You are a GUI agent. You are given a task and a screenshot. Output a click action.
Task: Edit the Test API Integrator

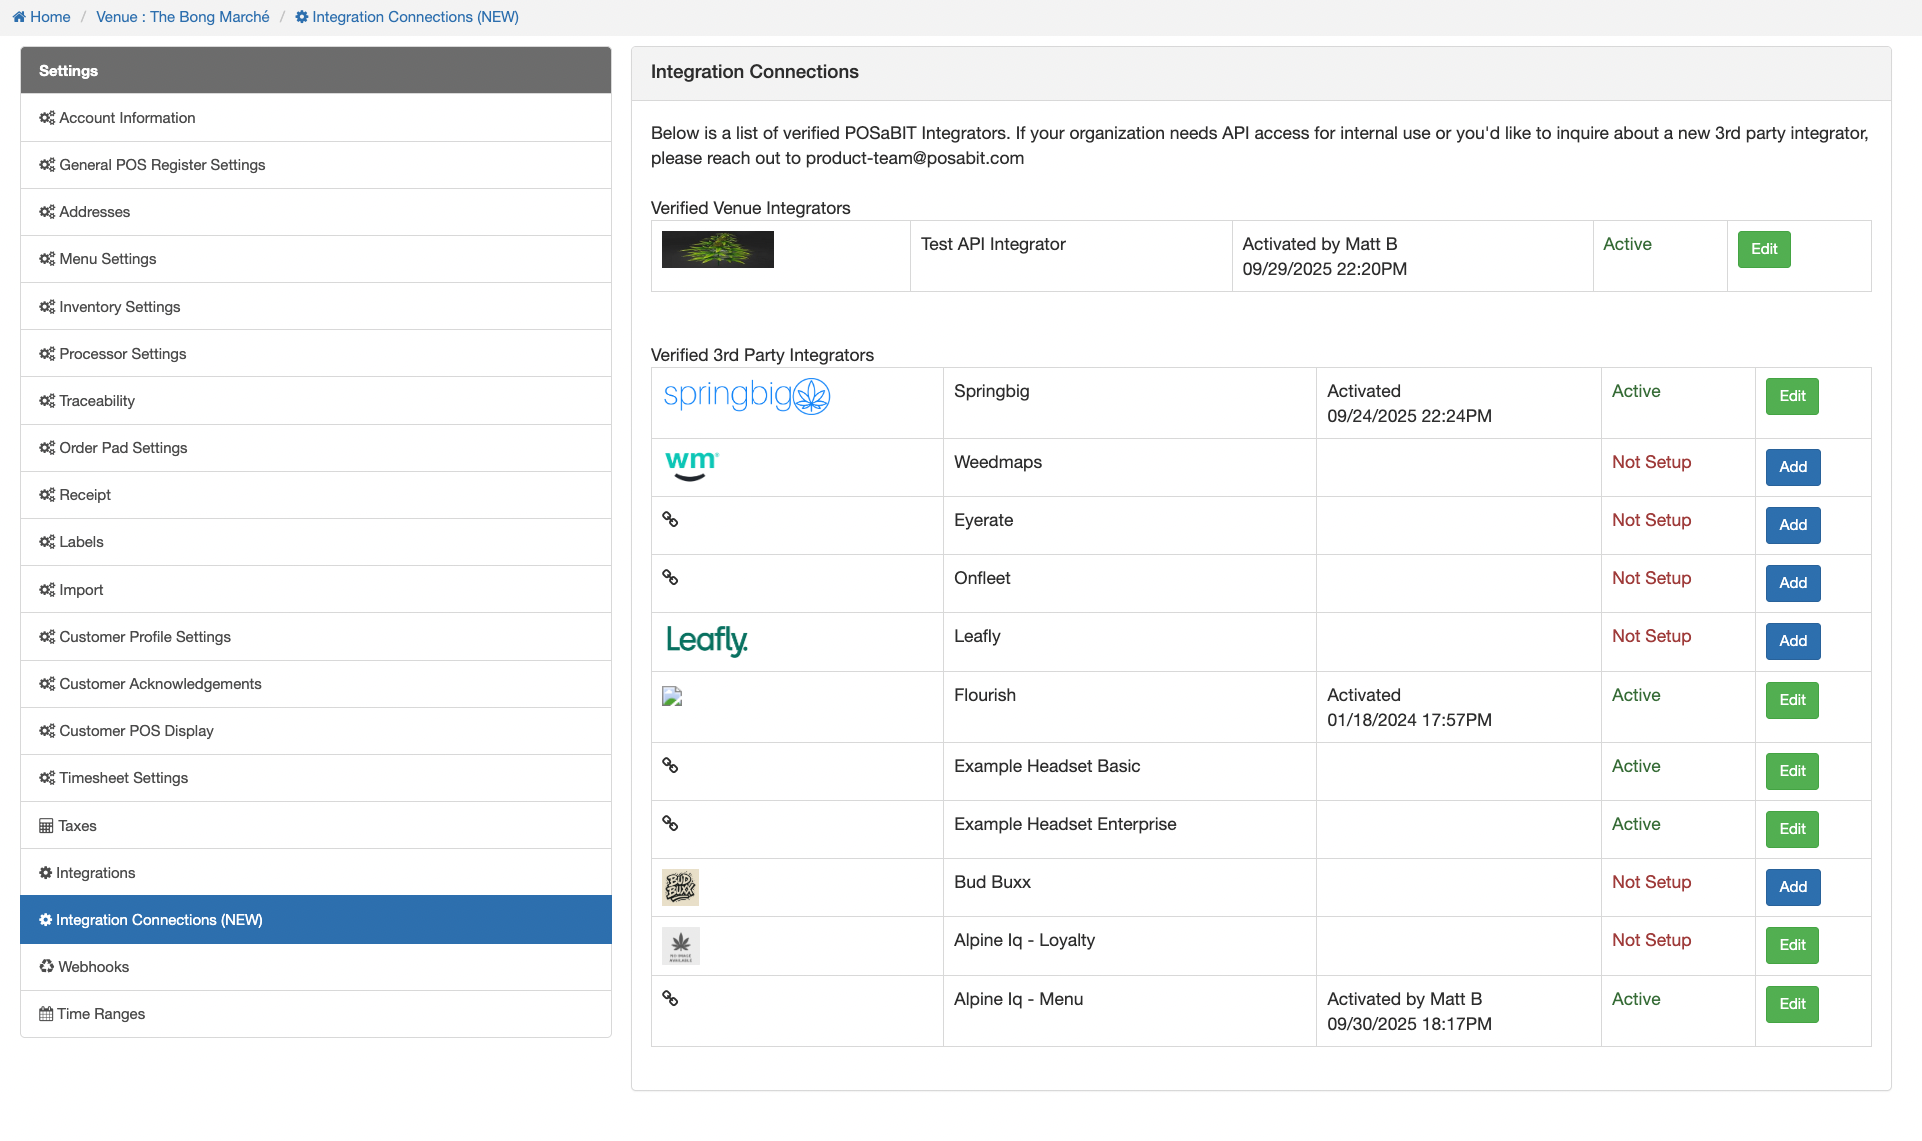(x=1763, y=249)
